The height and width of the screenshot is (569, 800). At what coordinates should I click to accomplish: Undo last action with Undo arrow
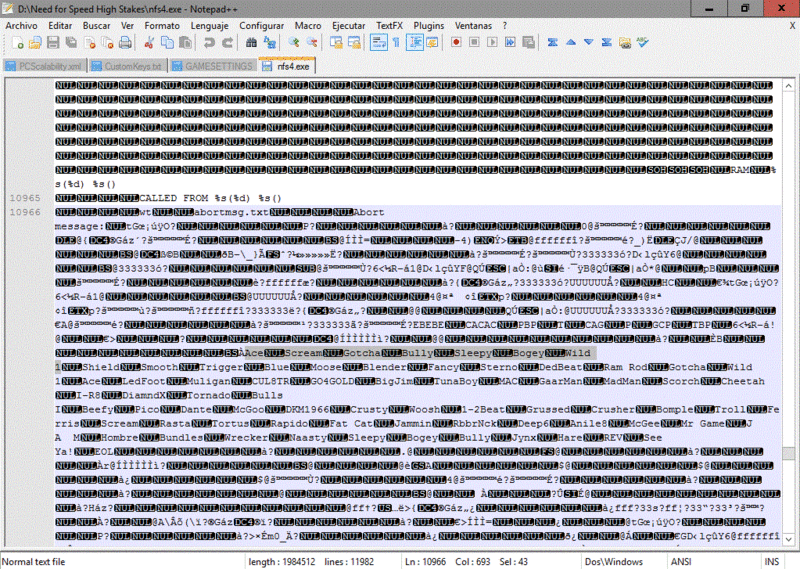(x=209, y=43)
